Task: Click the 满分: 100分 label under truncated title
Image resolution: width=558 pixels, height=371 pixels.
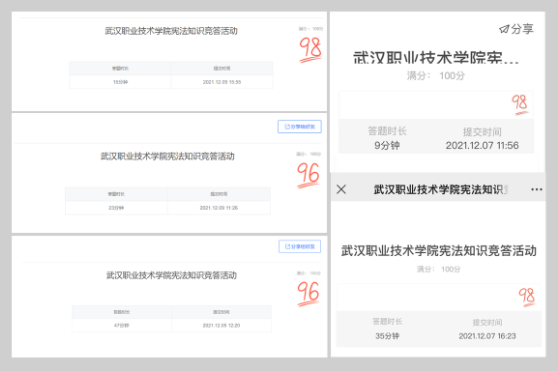Action: pos(436,75)
